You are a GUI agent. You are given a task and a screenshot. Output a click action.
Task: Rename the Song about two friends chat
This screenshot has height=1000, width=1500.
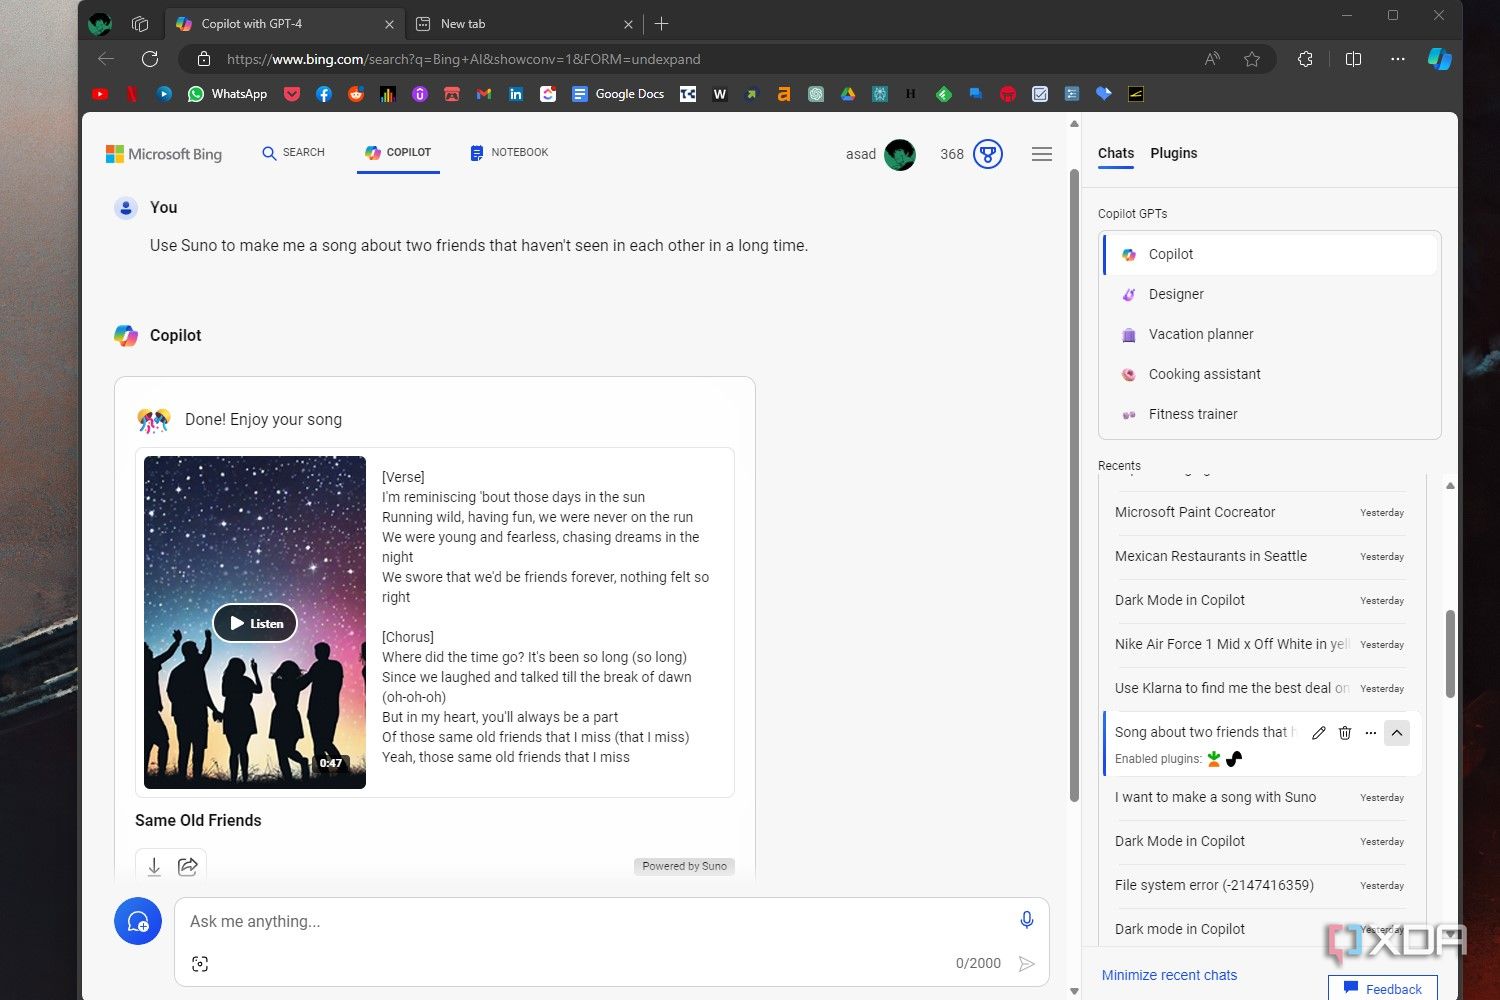pyautogui.click(x=1319, y=733)
